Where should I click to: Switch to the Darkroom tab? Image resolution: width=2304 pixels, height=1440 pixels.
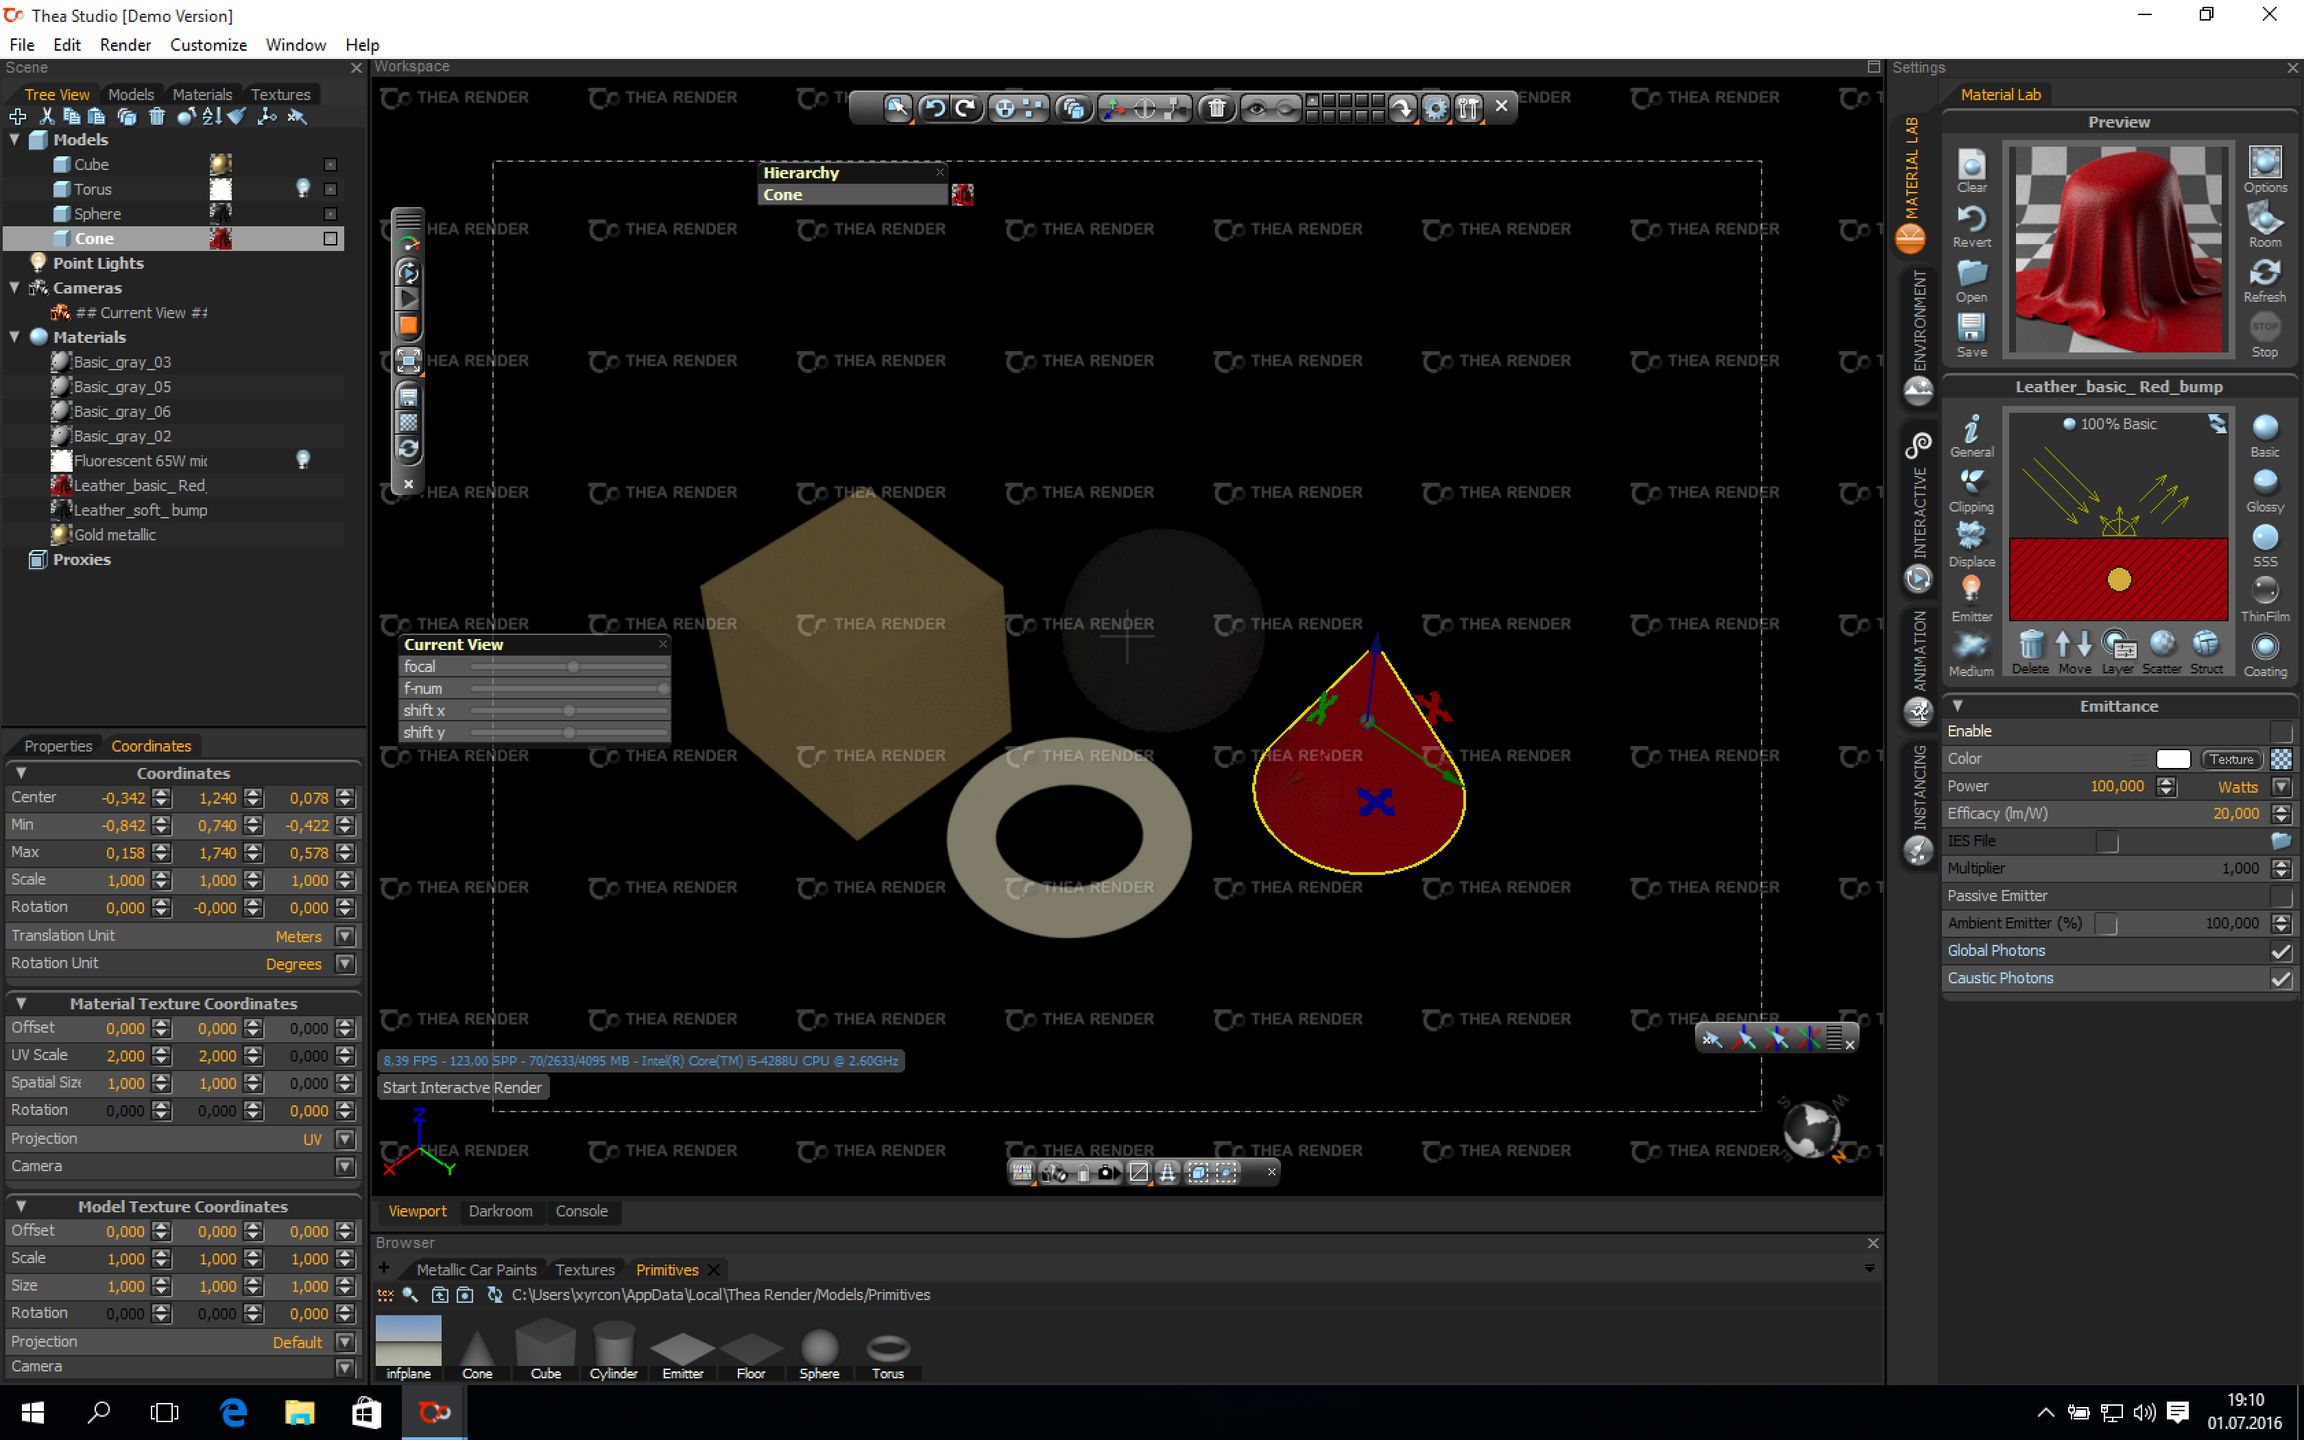pos(501,1211)
